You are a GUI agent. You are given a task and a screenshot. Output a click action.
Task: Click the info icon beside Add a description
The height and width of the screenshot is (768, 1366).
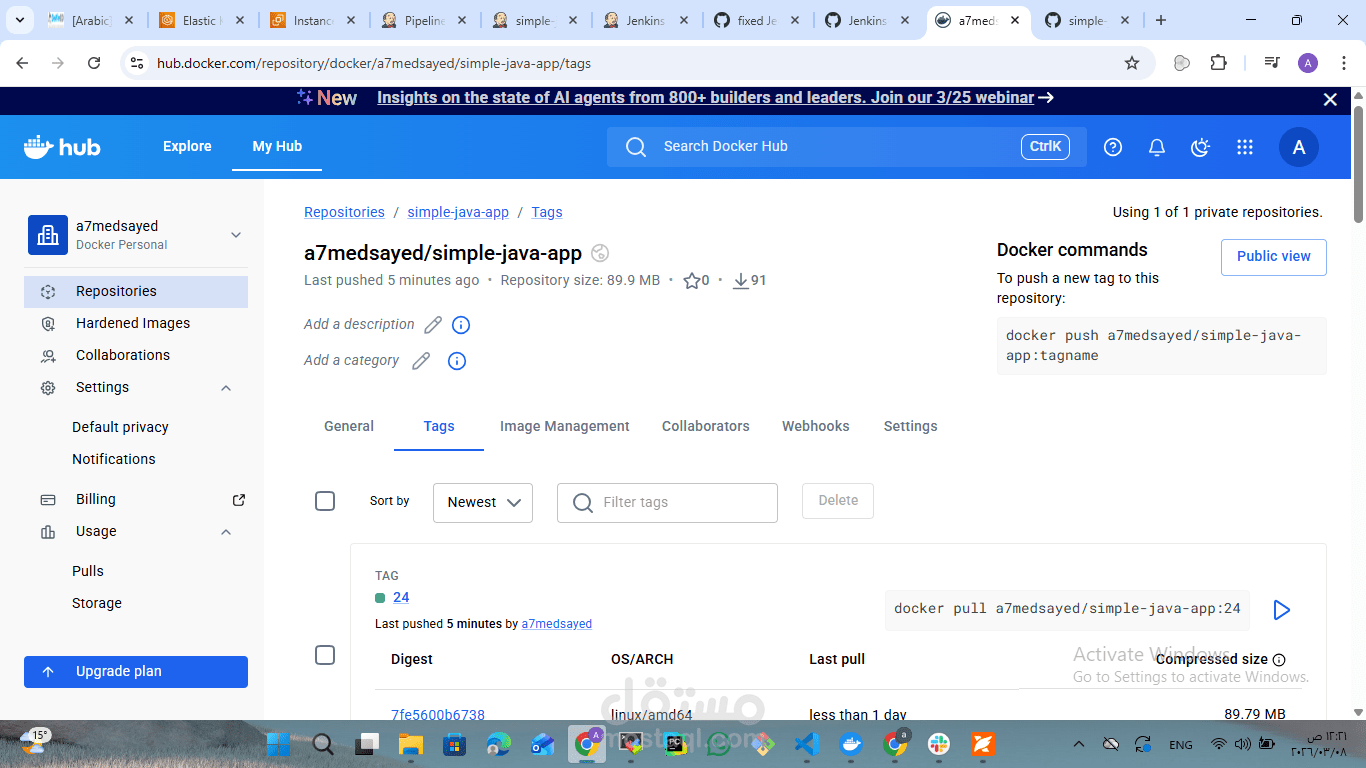coord(461,325)
